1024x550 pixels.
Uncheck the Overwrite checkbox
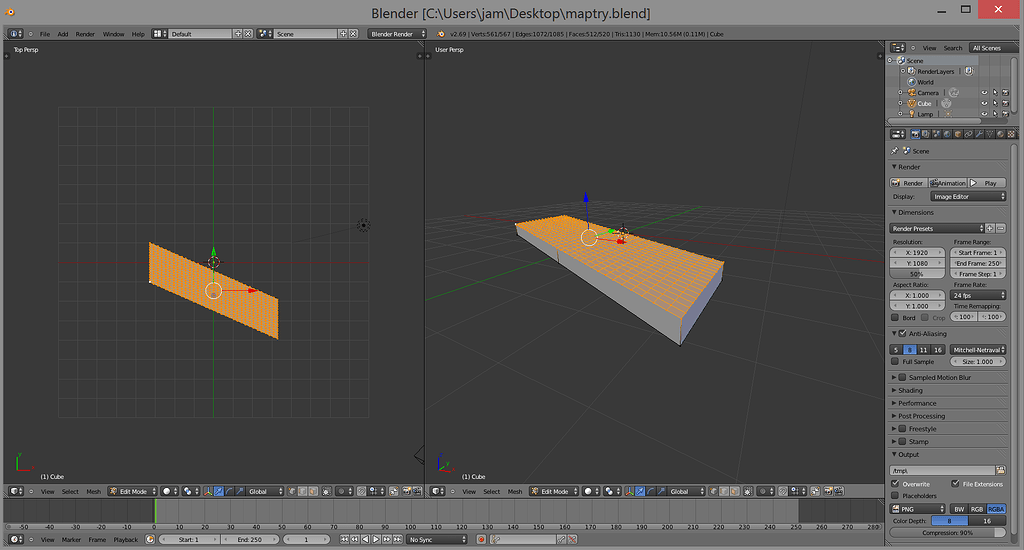click(895, 483)
